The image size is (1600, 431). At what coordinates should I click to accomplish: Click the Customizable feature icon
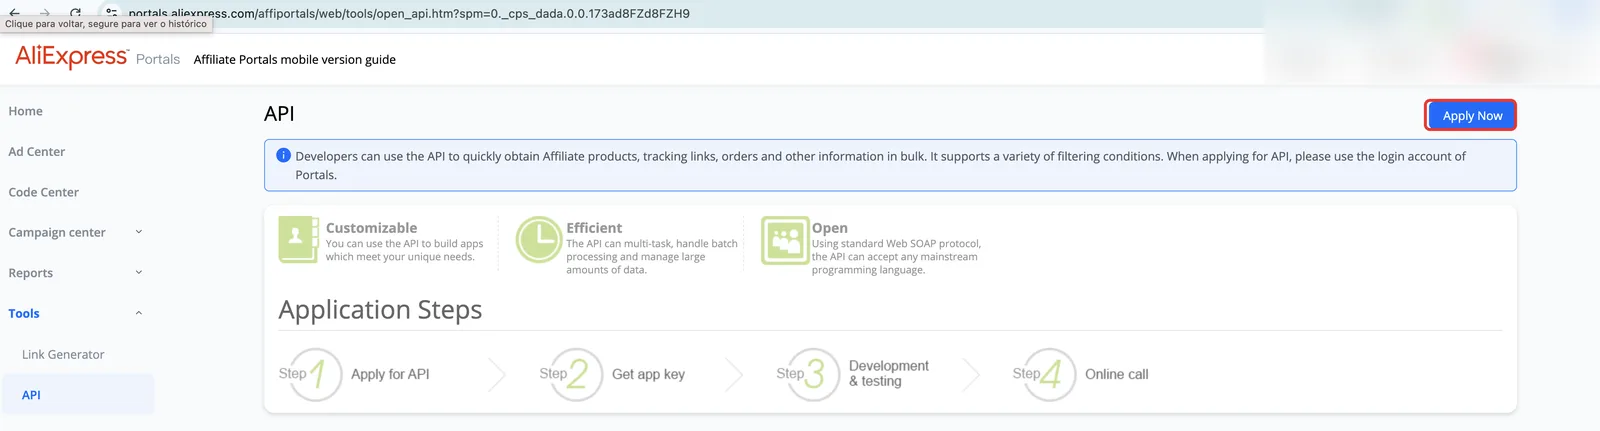298,240
